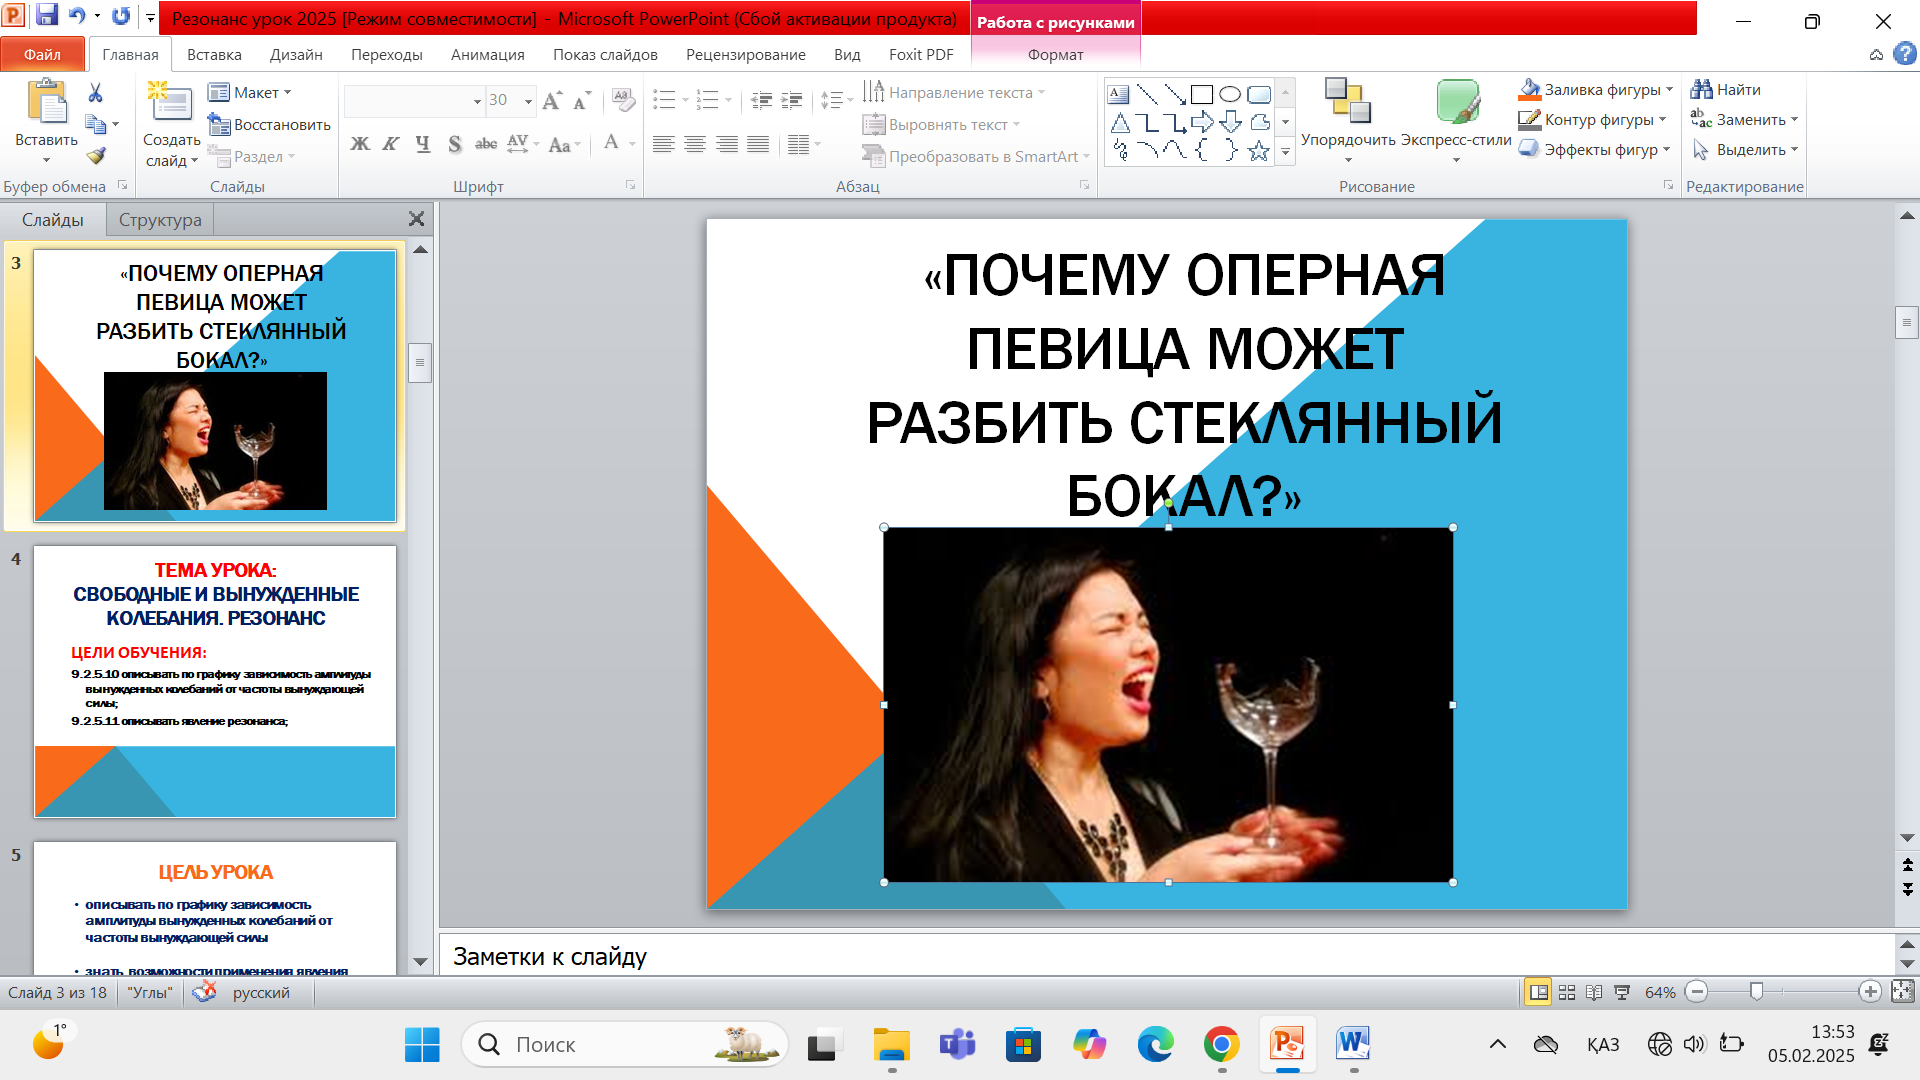
Task: Click the Cut scissors icon
Action: click(x=95, y=93)
